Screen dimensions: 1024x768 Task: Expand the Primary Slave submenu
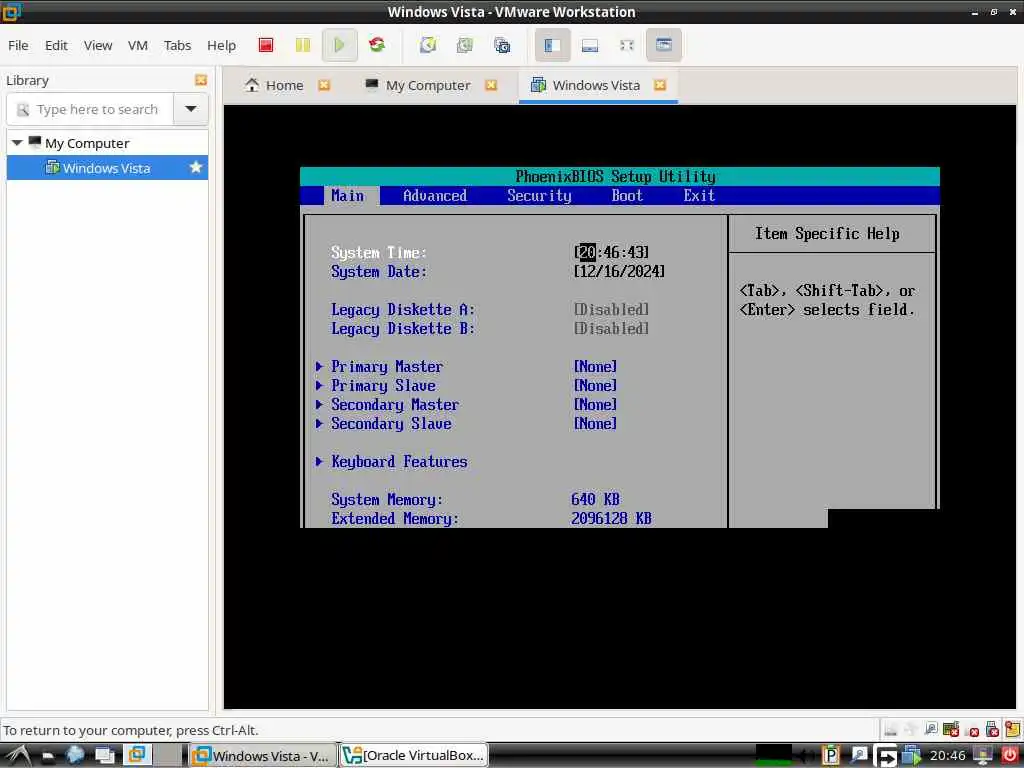[x=383, y=385]
